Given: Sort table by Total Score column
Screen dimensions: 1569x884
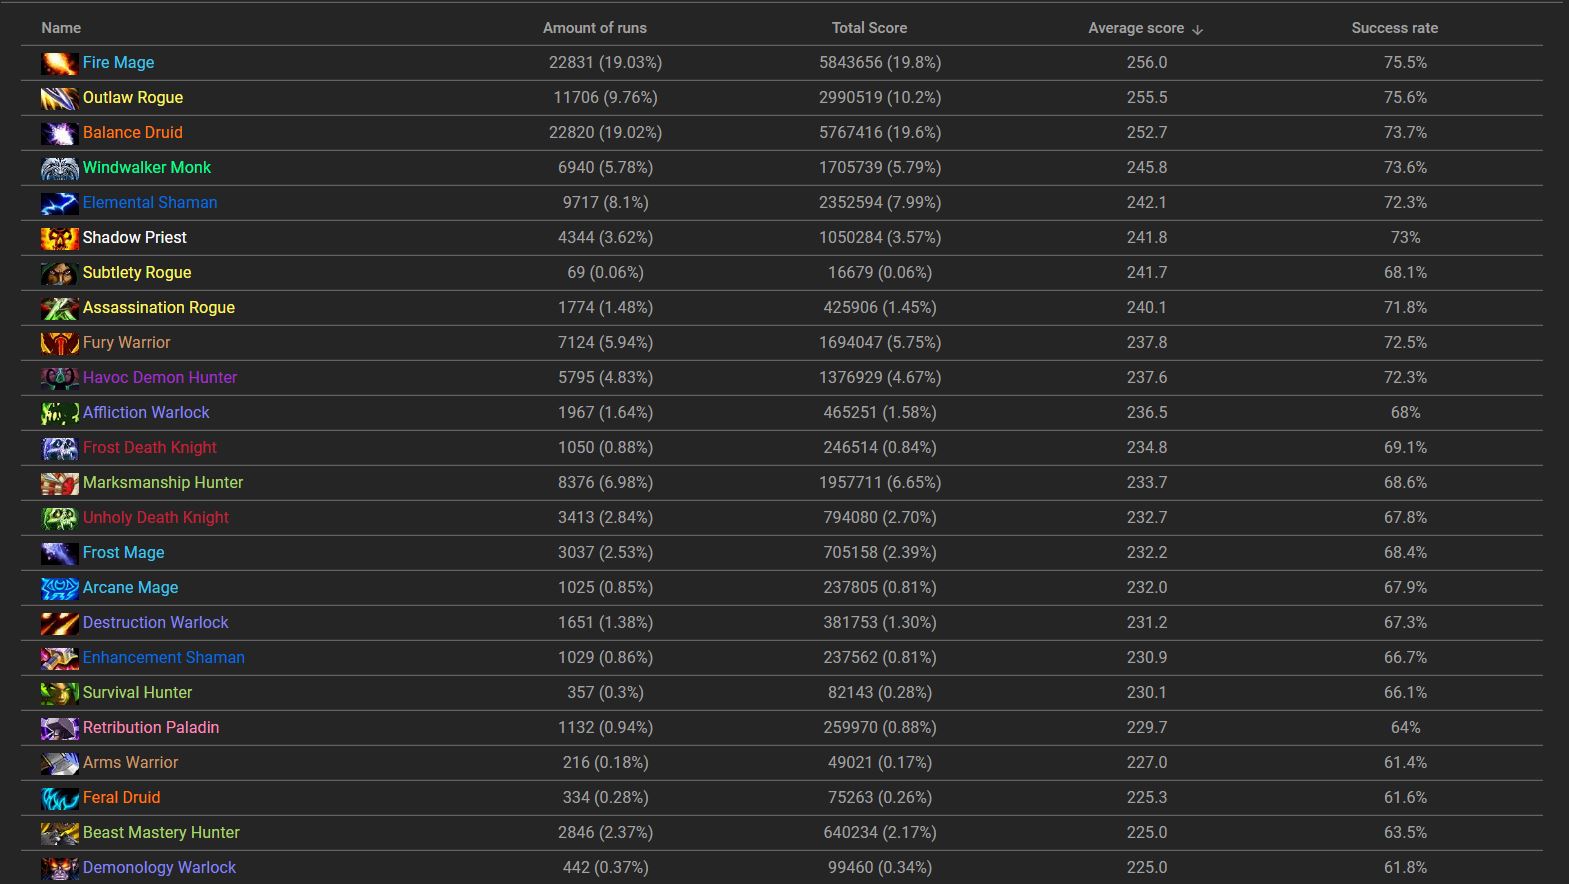Looking at the screenshot, I should pyautogui.click(x=870, y=28).
